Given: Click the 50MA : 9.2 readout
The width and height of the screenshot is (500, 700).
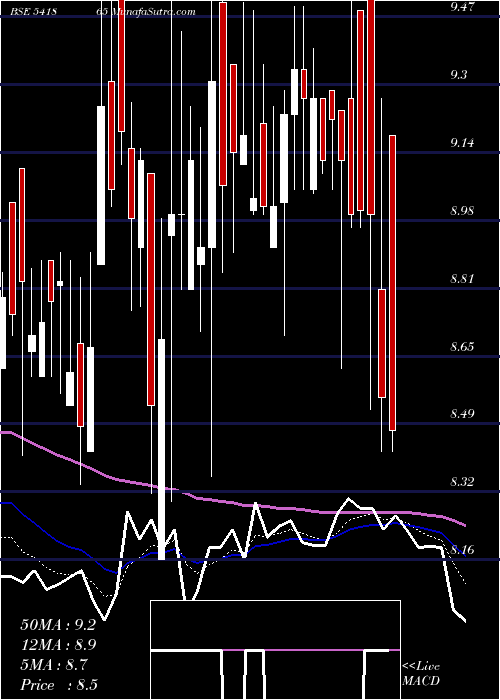Looking at the screenshot, I should (58, 625).
